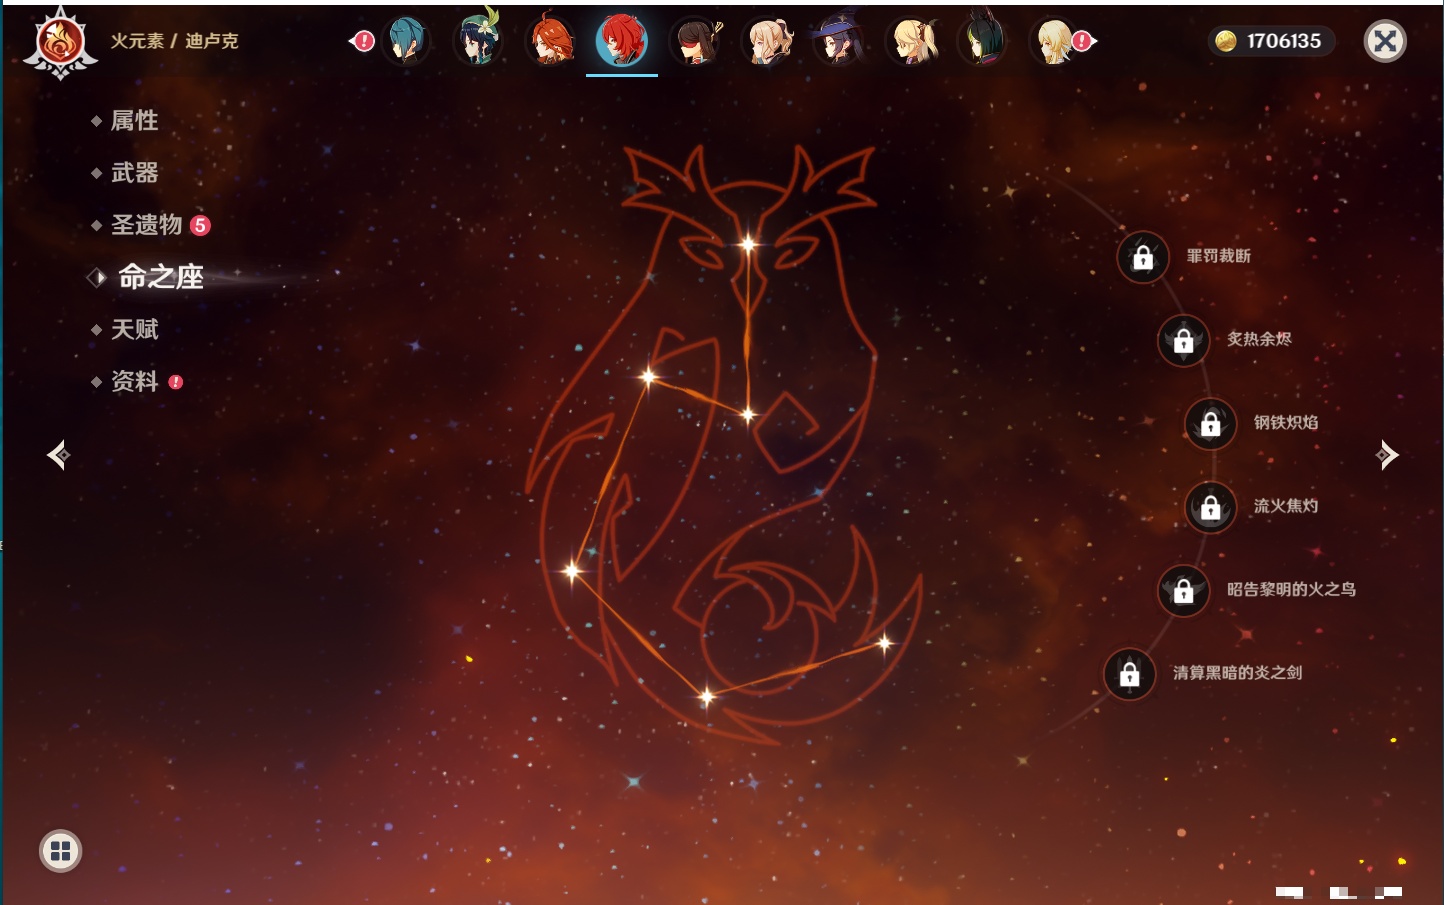1444x905 pixels.
Task: Open the four-square grid menu icon
Action: [x=60, y=851]
